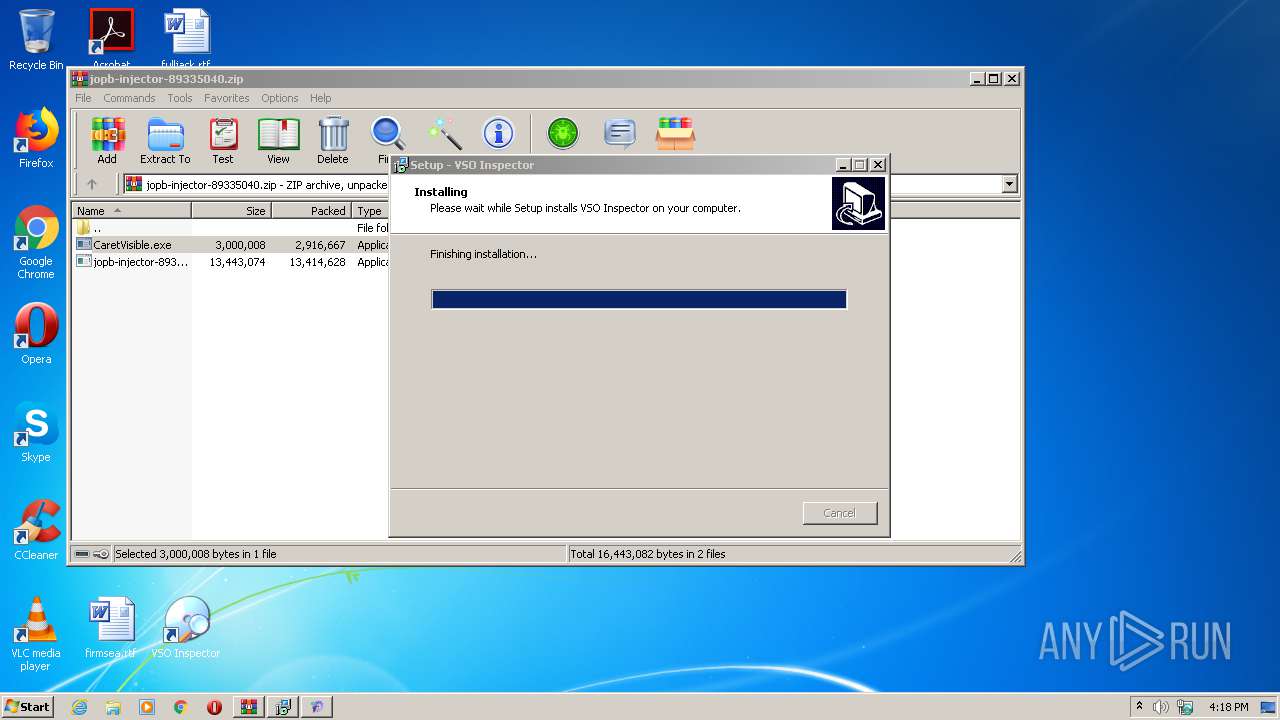
Task: Click the 13,443,074 size value
Action: 237,262
